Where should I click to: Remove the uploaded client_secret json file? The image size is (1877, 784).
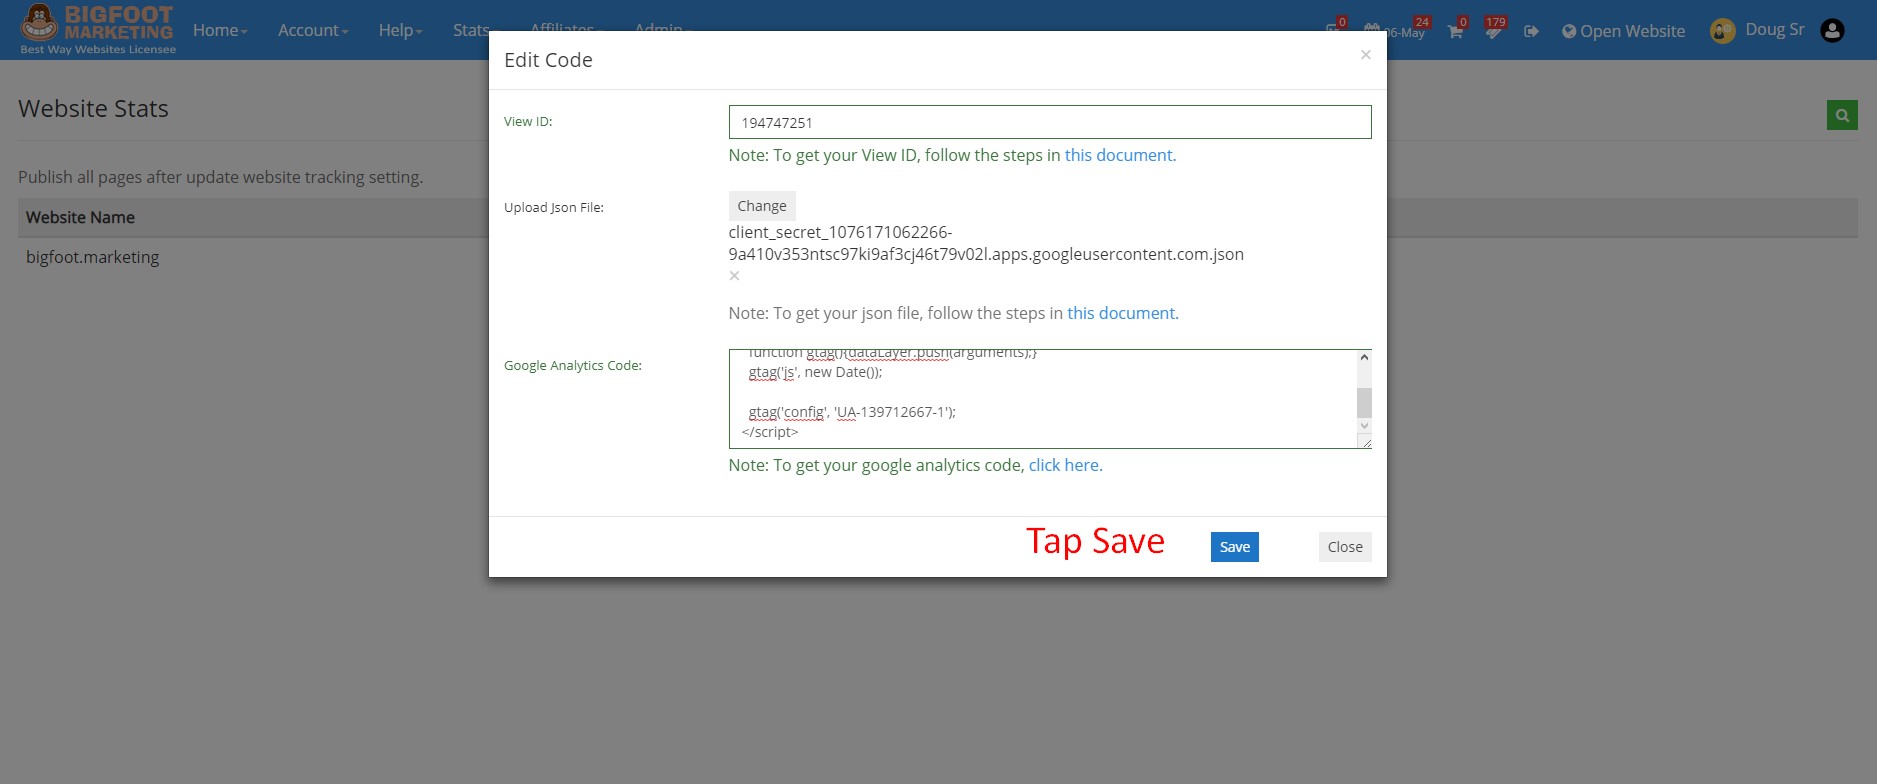pos(734,276)
